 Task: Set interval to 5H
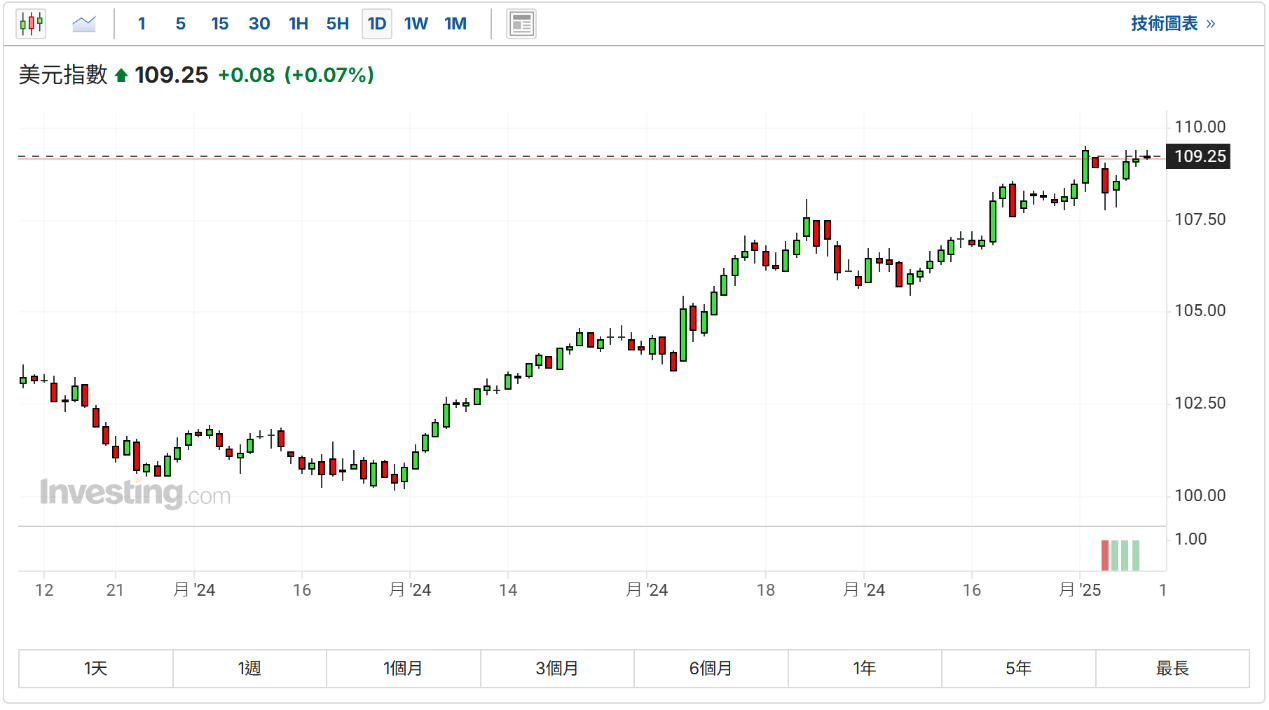(x=337, y=23)
